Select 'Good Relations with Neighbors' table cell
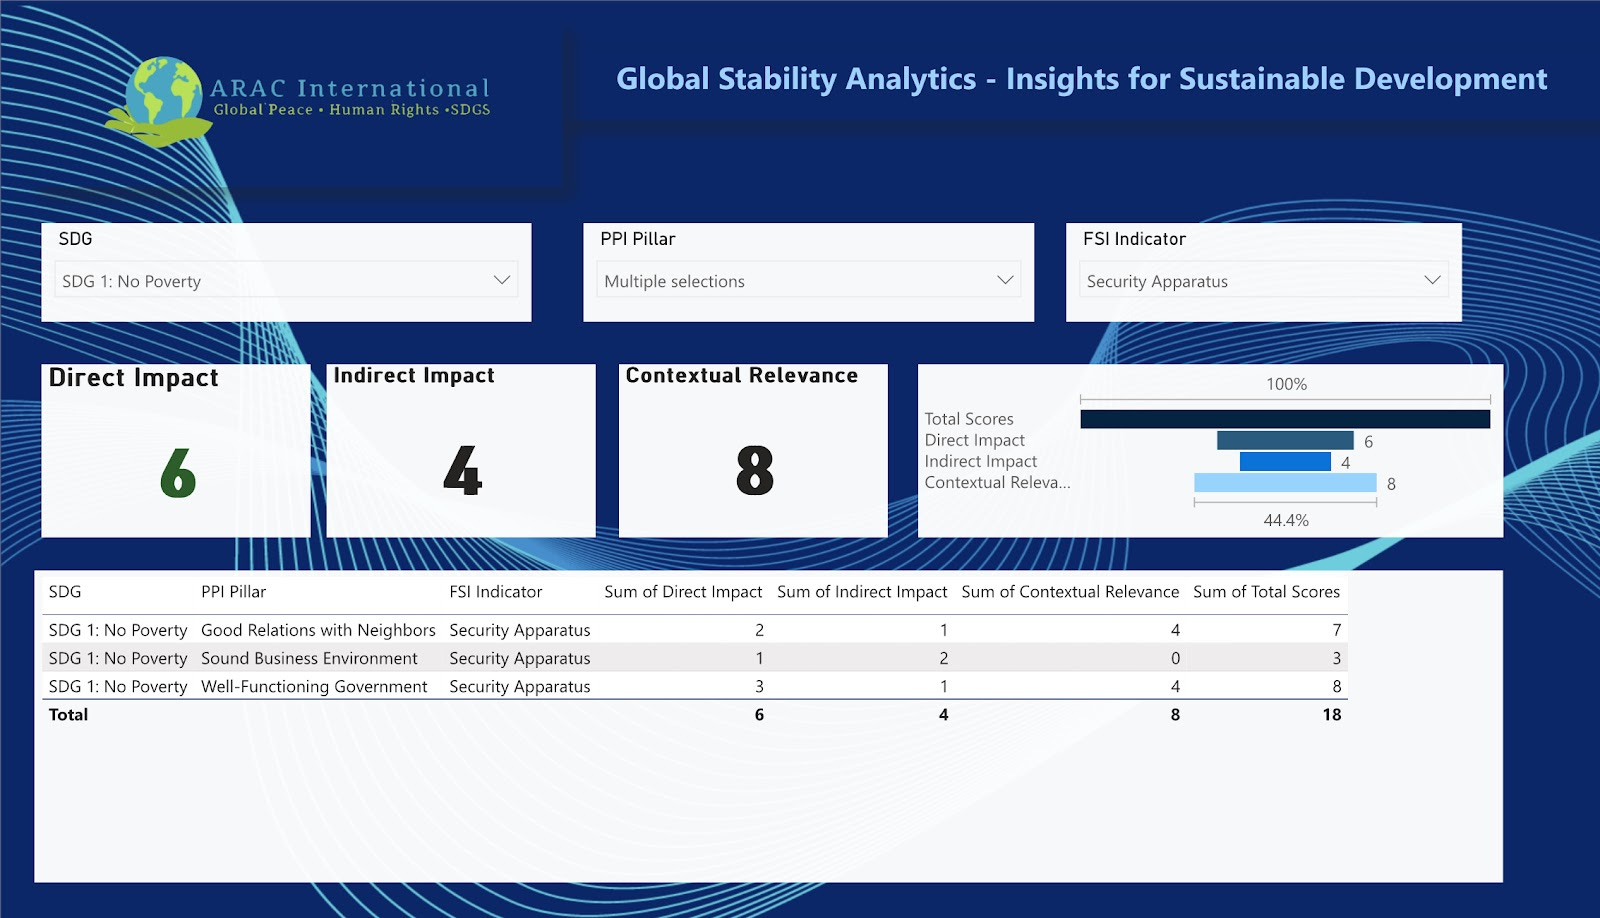The width and height of the screenshot is (1600, 918). tap(318, 630)
